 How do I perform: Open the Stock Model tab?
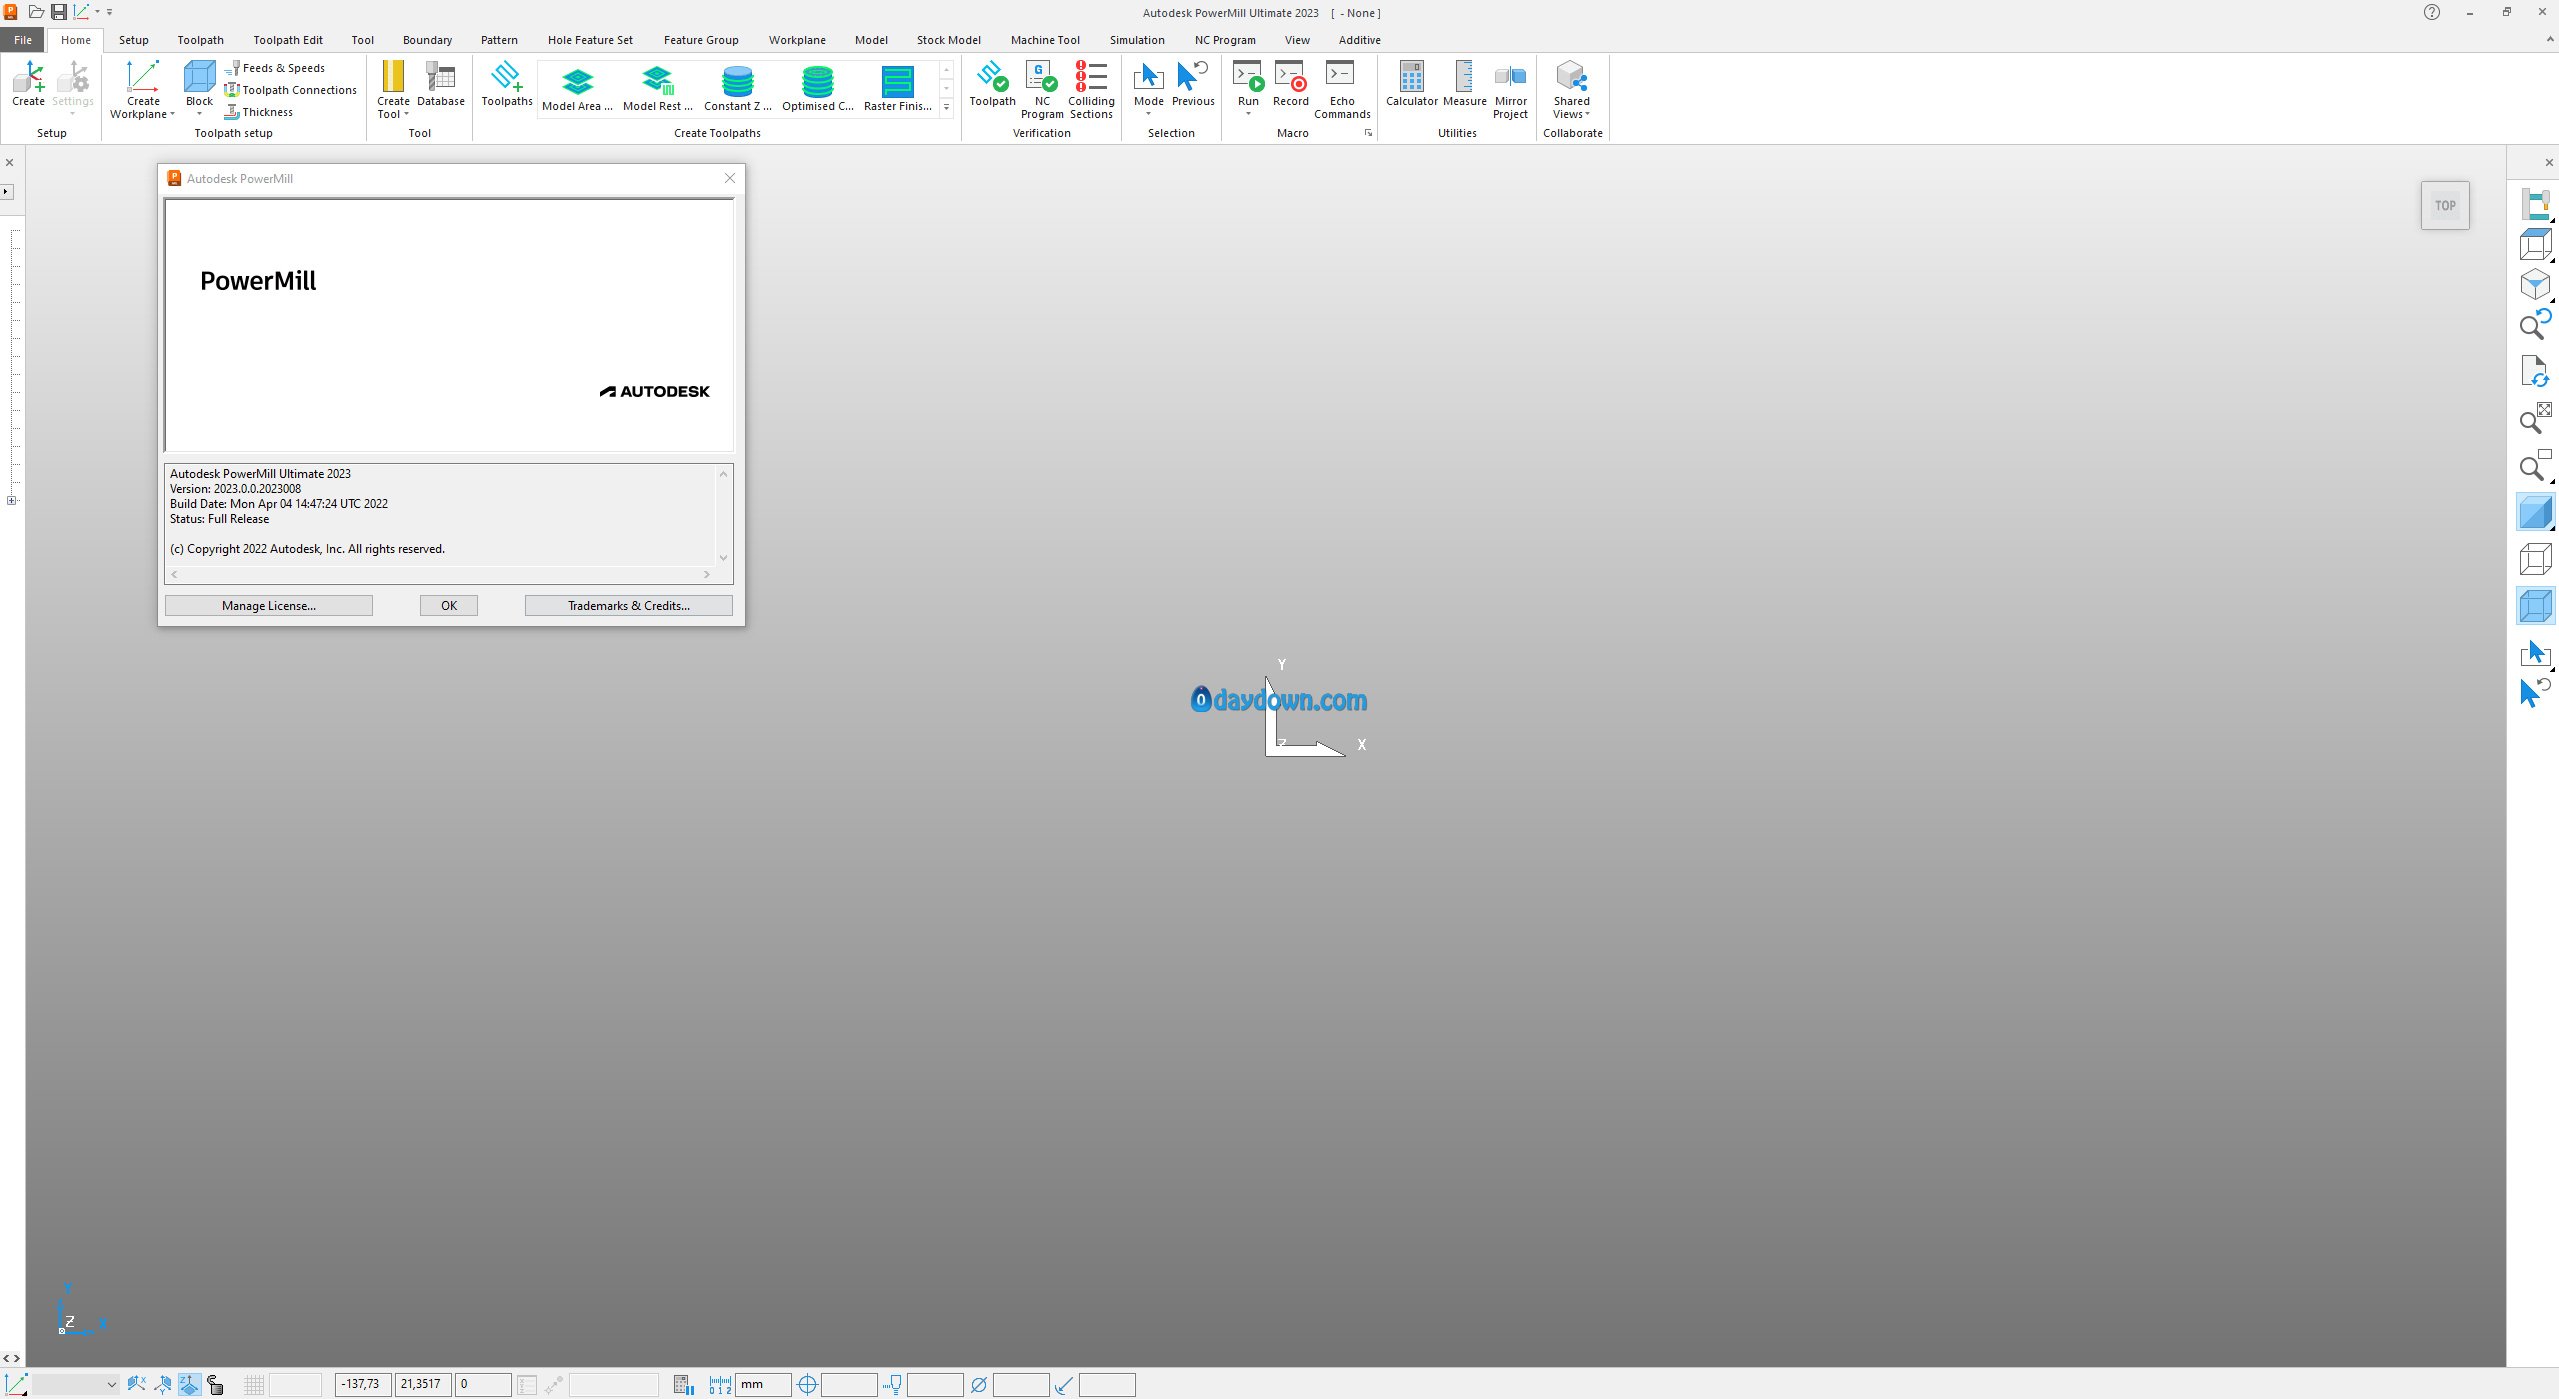tap(948, 40)
